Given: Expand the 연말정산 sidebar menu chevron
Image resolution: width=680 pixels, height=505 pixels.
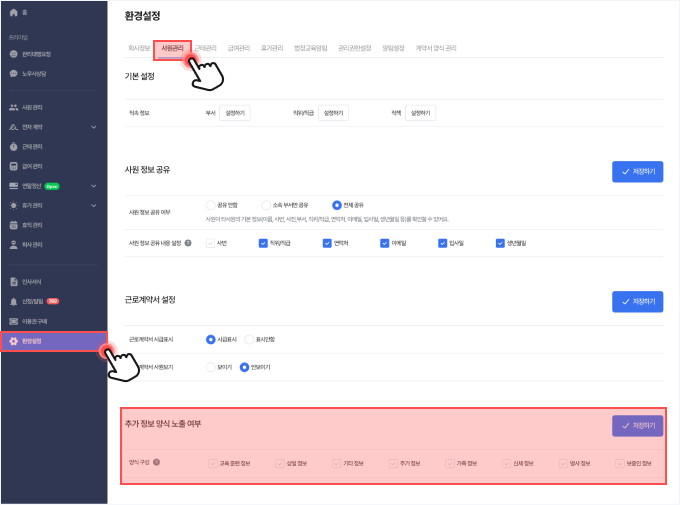Looking at the screenshot, I should [93, 186].
